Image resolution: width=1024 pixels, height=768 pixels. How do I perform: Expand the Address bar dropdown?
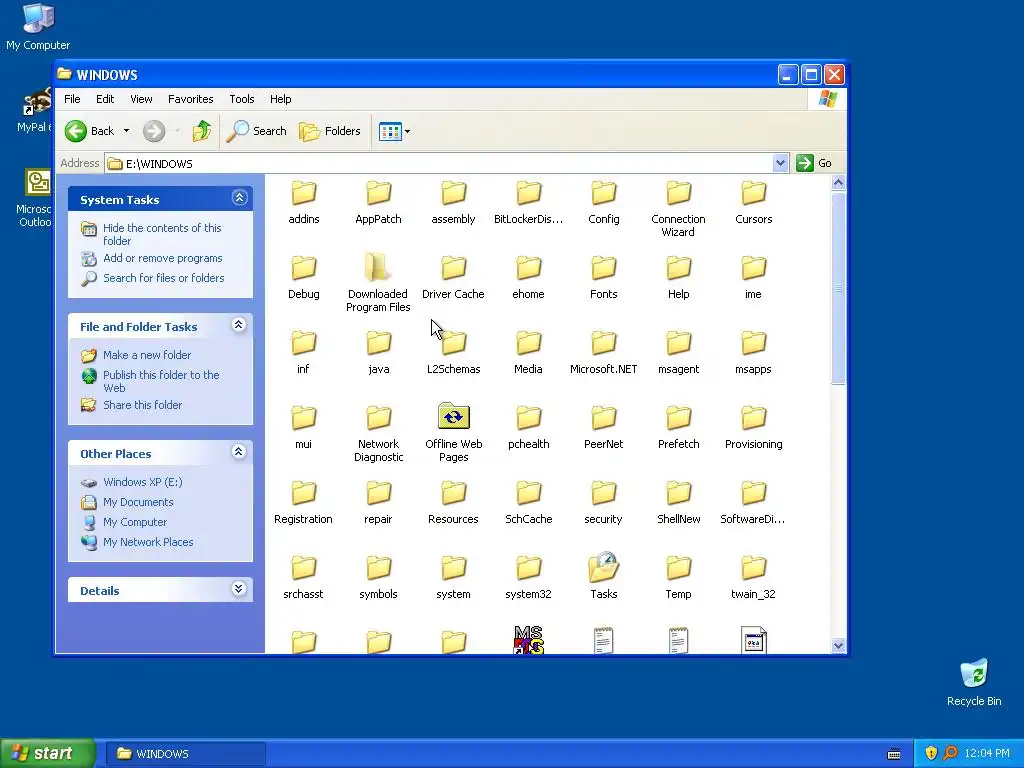(780, 163)
